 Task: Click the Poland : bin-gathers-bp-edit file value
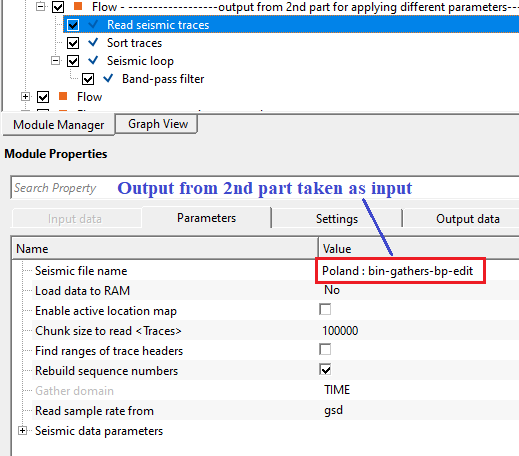[397, 271]
